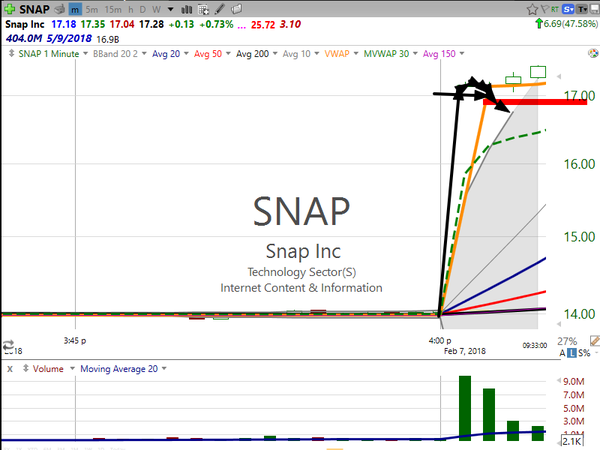Viewport: 600px width, 450px height.
Task: Switch to the daily 'D' timeframe
Action: [x=143, y=9]
